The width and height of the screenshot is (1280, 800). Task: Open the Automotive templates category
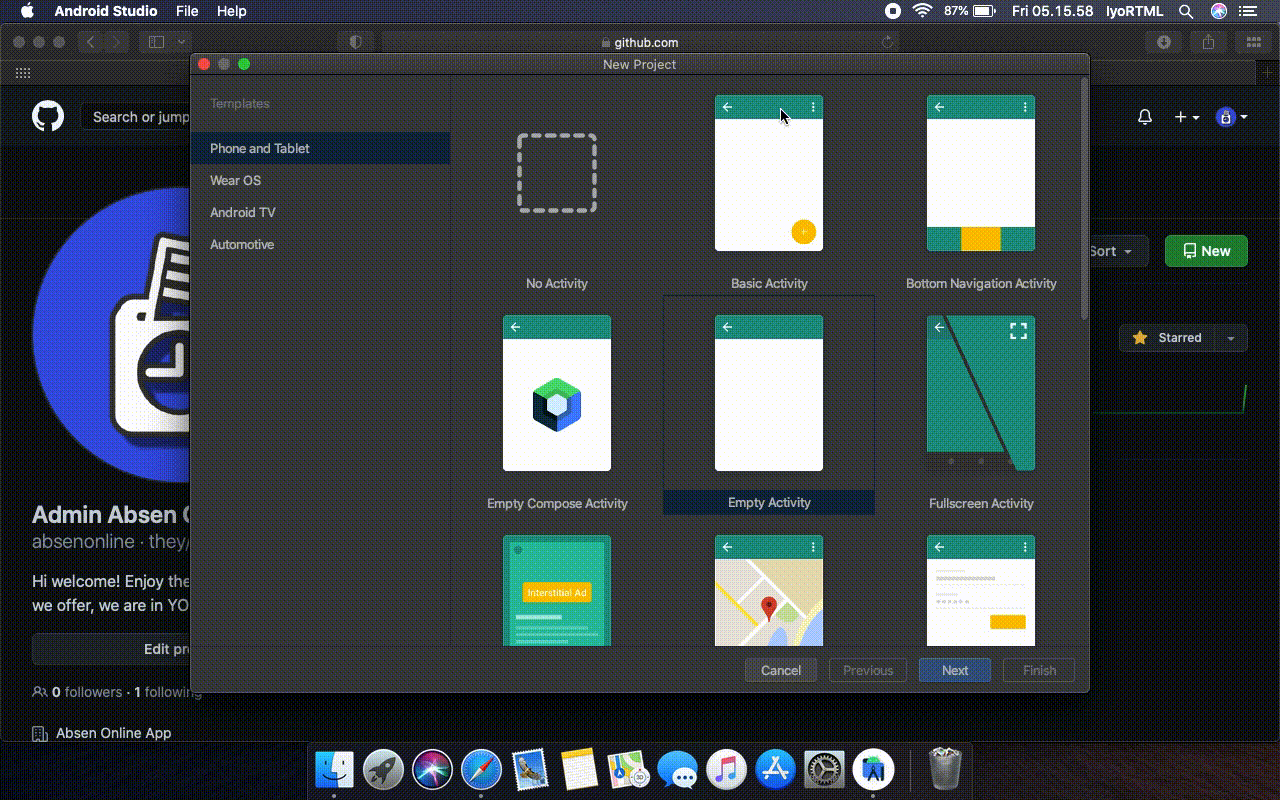320,244
